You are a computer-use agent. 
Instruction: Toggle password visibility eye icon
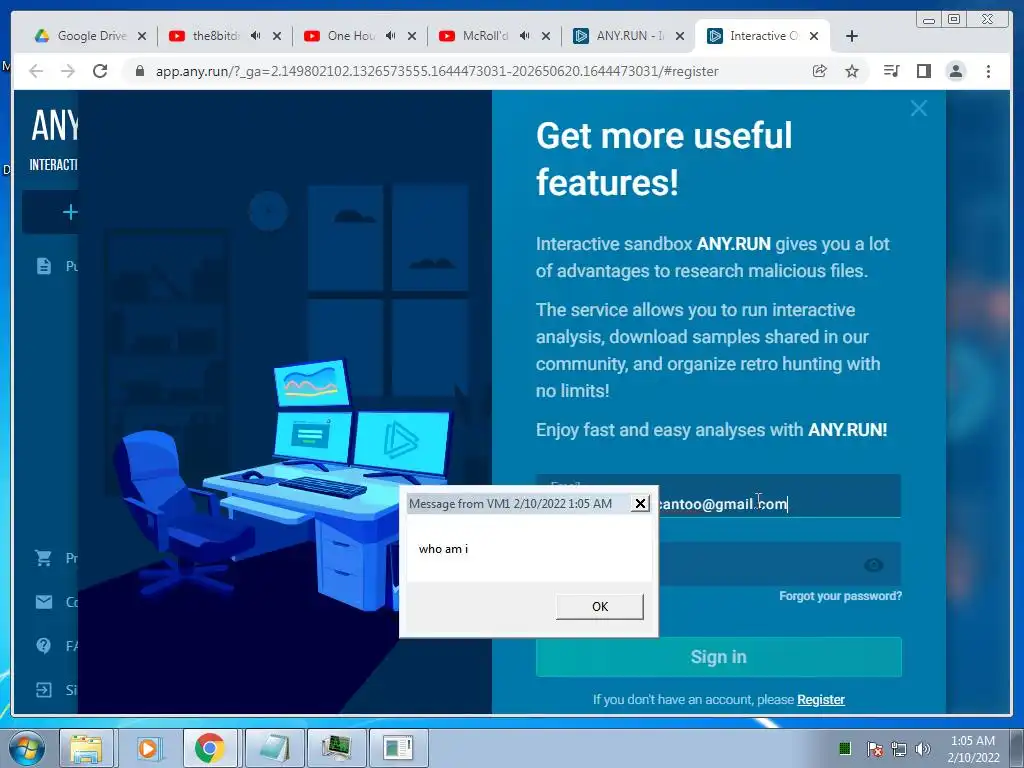874,565
